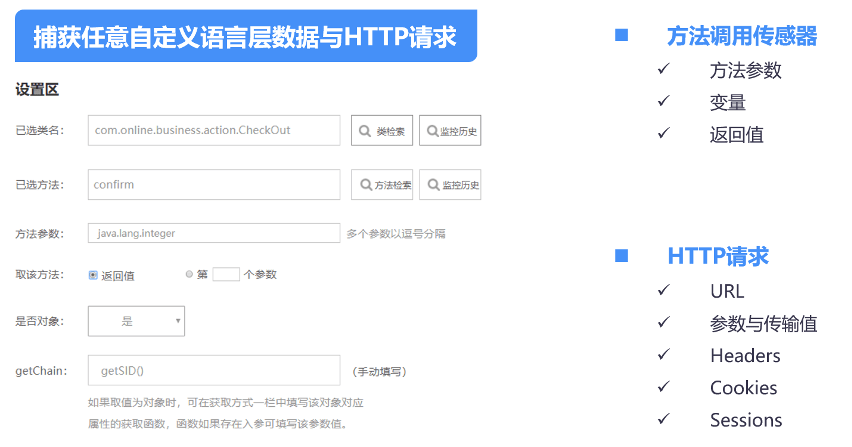The width and height of the screenshot is (852, 447).
Task: Click the Cookies bullet item
Action: (743, 388)
